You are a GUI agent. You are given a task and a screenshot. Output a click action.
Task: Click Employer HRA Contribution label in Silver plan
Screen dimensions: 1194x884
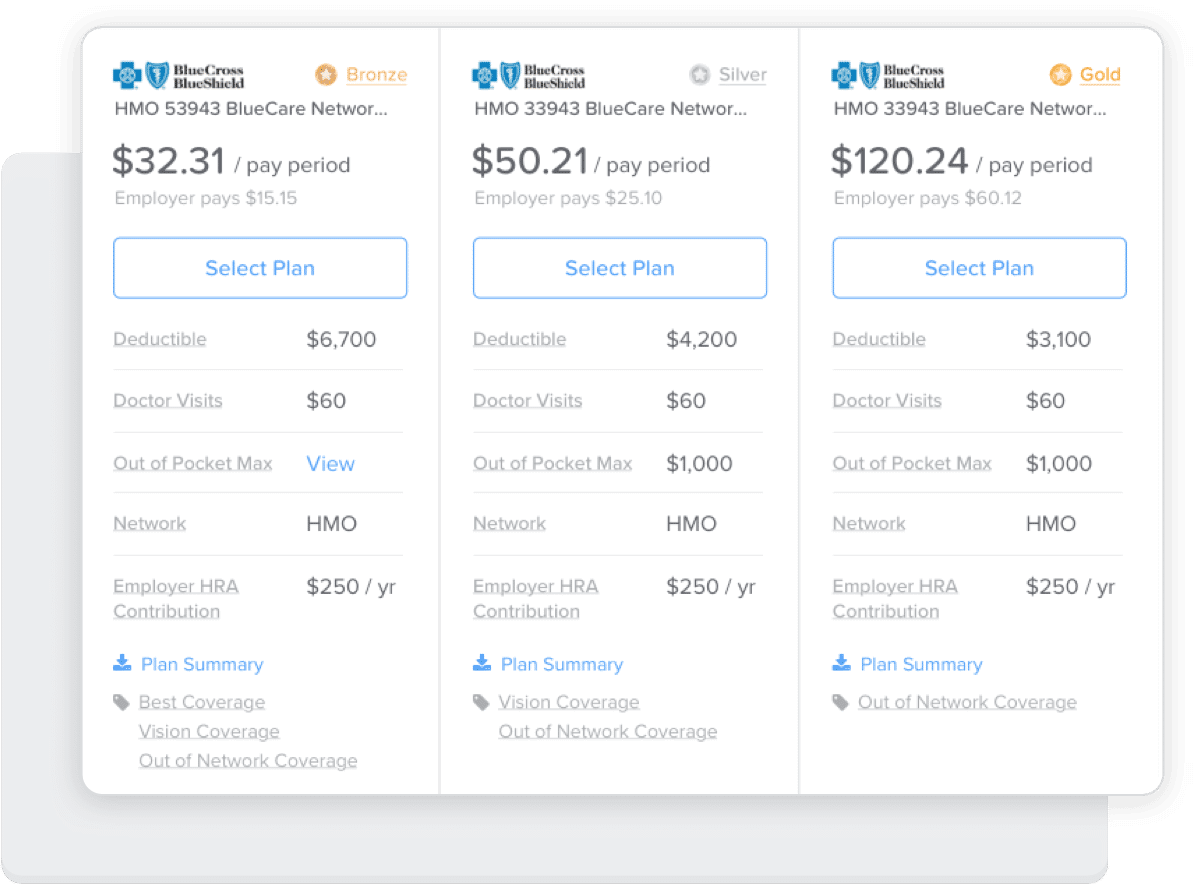point(535,598)
